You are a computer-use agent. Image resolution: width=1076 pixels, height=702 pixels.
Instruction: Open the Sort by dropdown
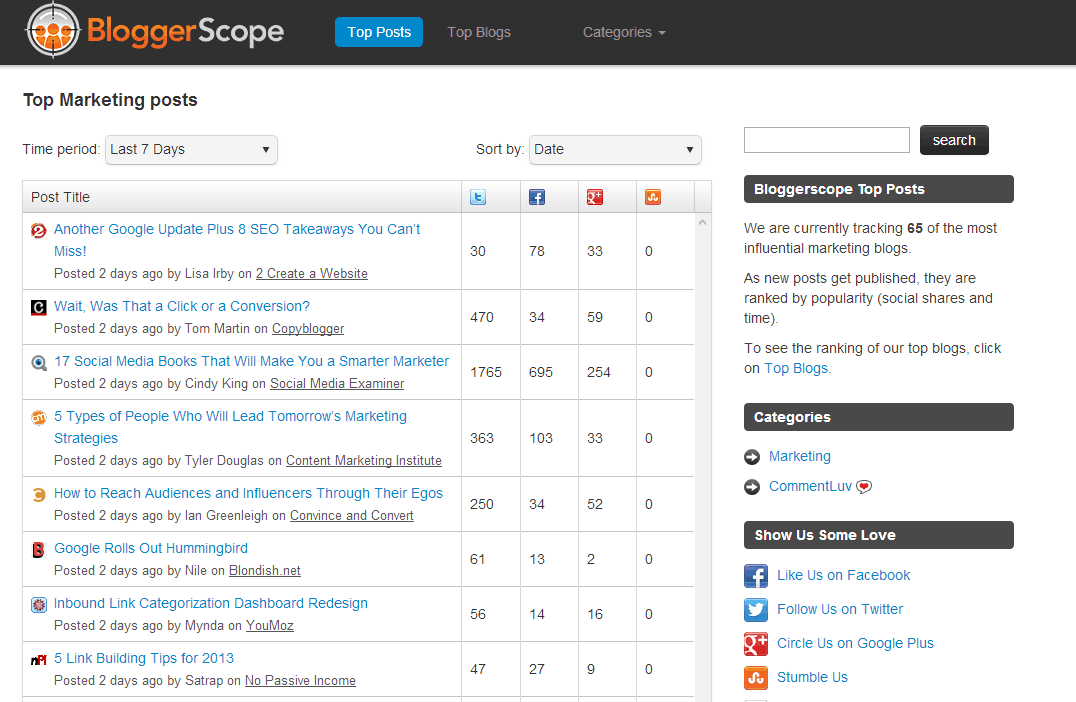[615, 150]
